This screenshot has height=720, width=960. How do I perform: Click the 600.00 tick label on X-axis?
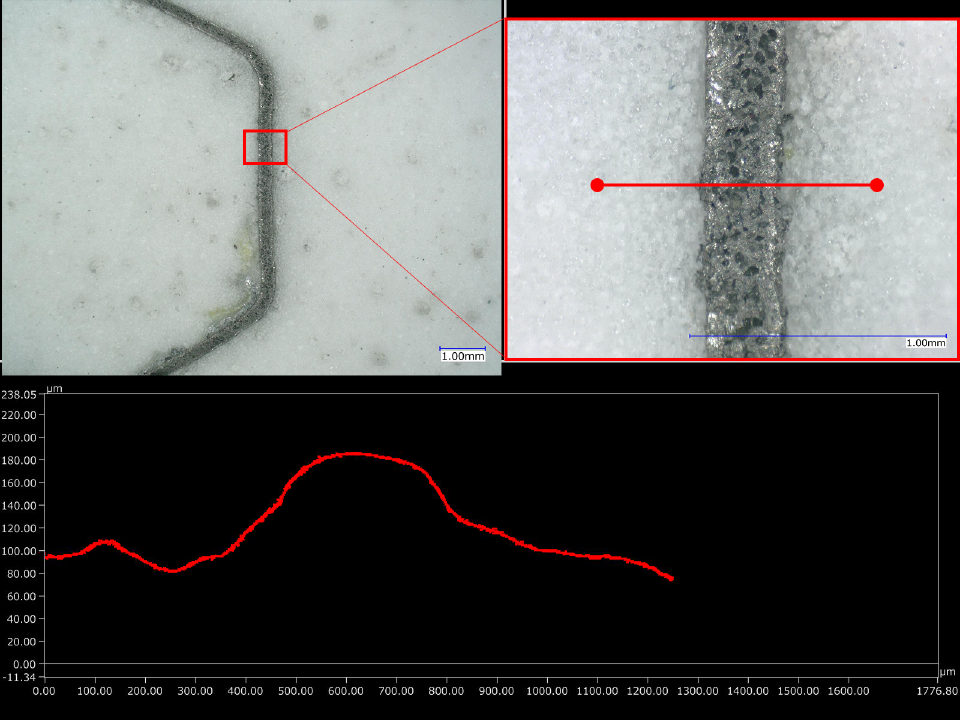pyautogui.click(x=346, y=690)
